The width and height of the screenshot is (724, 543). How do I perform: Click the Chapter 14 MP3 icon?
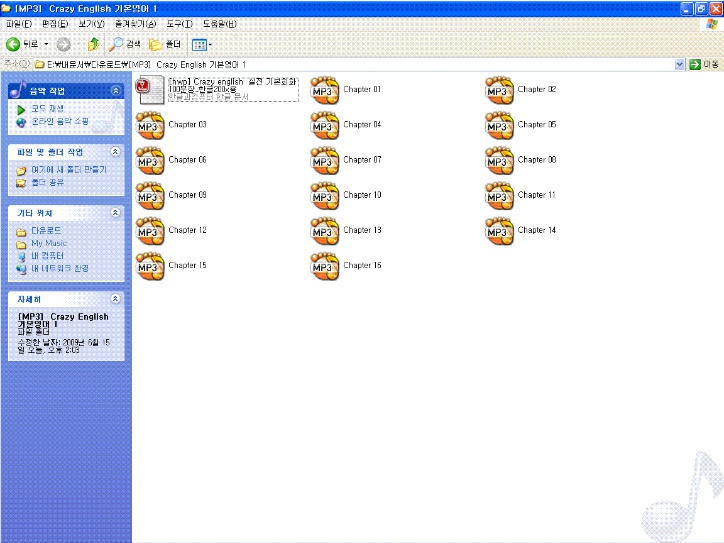pos(499,230)
